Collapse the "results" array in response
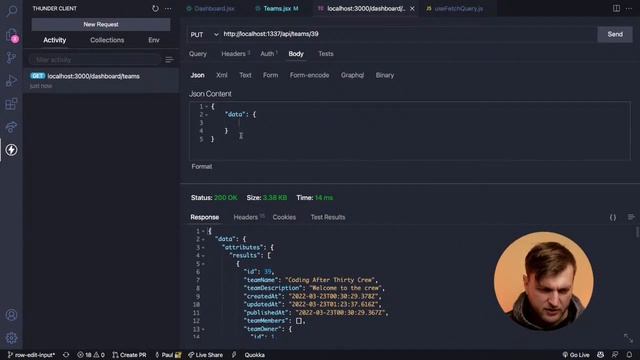This screenshot has height=360, width=640. [203, 256]
